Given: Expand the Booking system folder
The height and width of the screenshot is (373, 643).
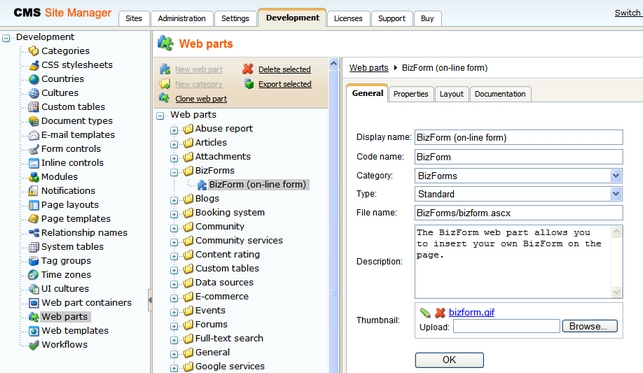Looking at the screenshot, I should coord(174,214).
